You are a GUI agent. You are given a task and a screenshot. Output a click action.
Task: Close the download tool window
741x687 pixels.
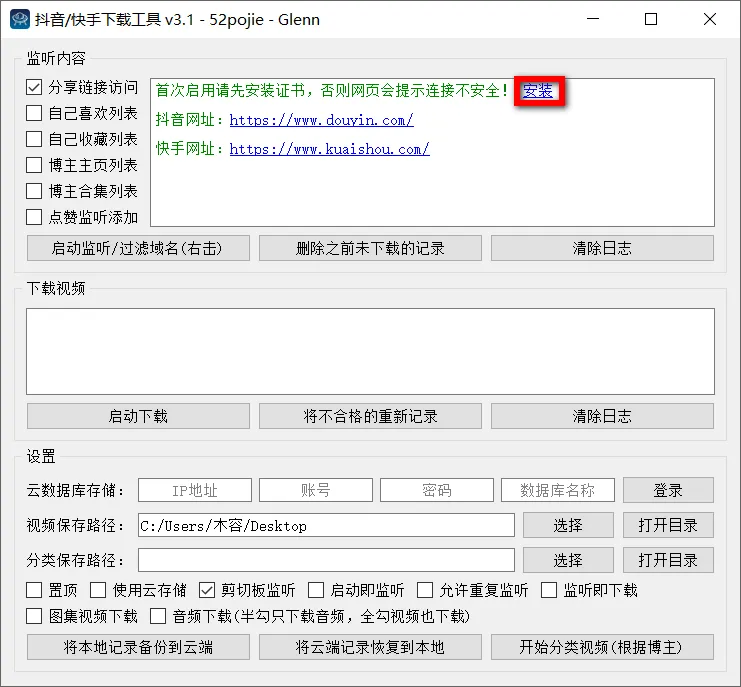pyautogui.click(x=710, y=19)
